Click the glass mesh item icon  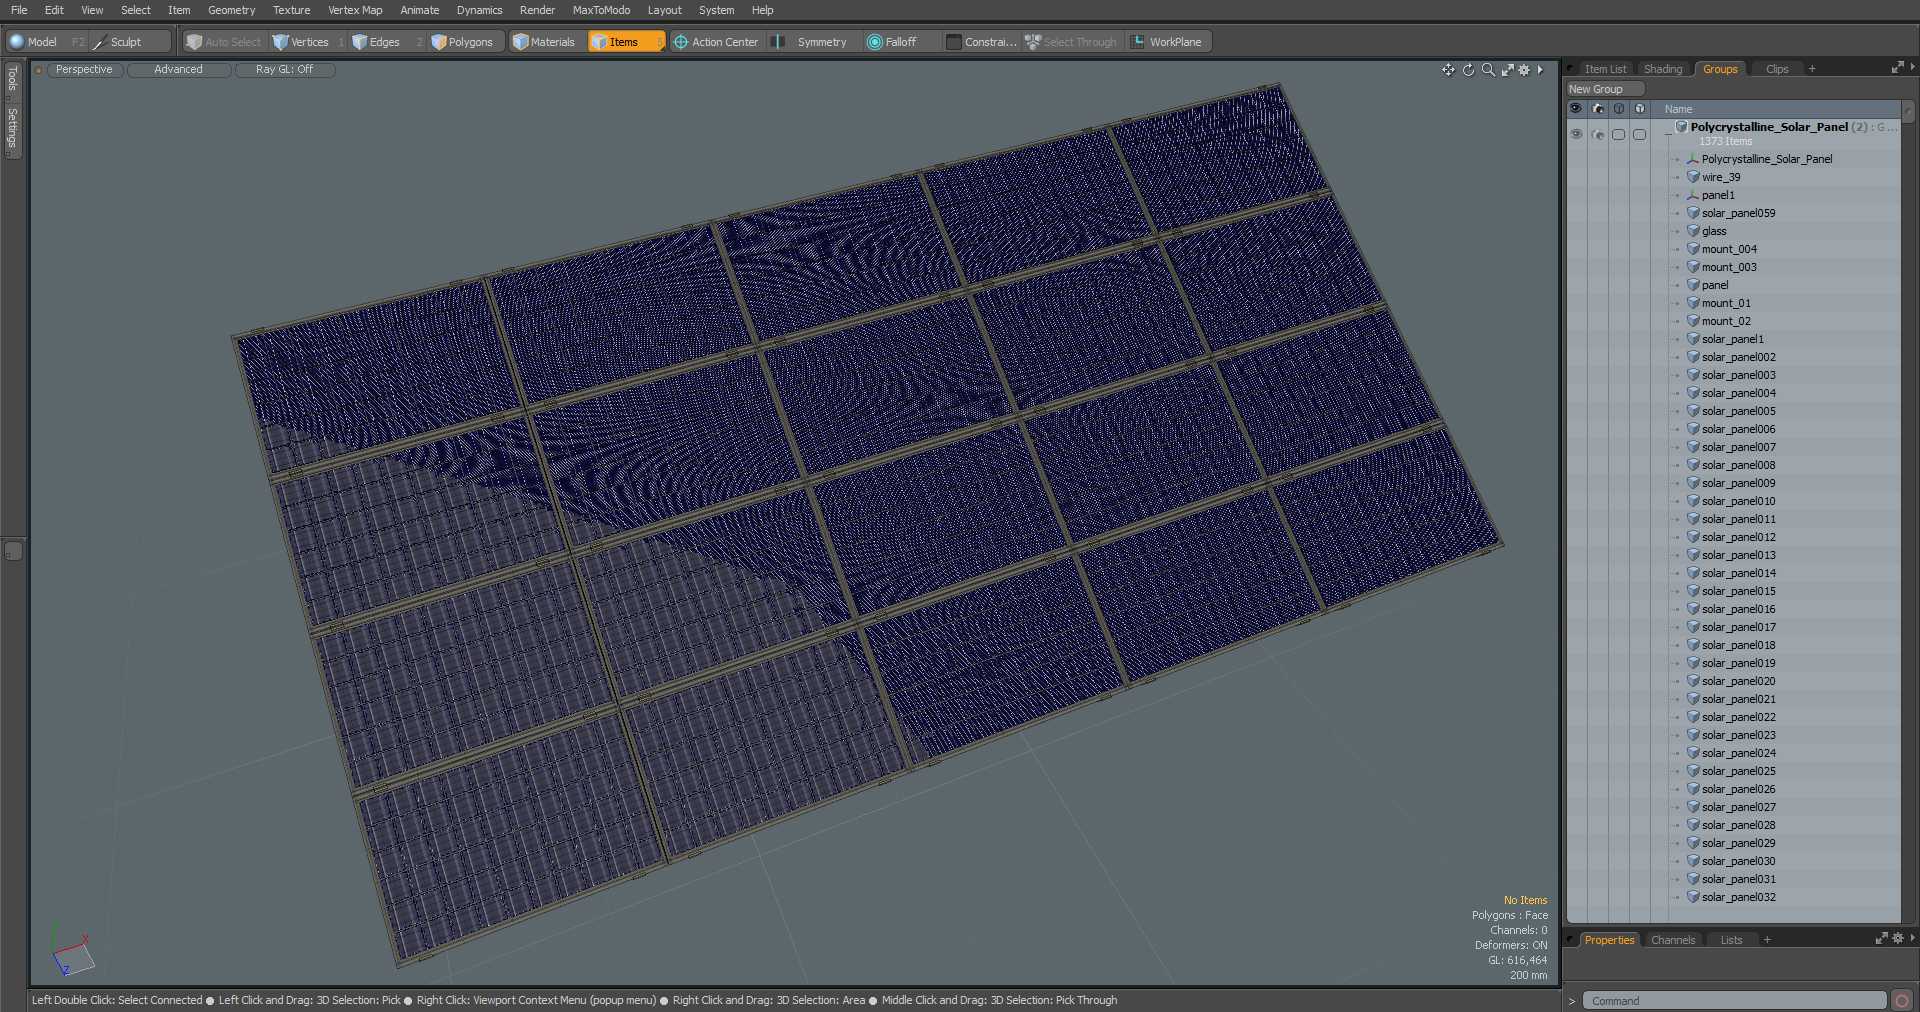(x=1693, y=231)
